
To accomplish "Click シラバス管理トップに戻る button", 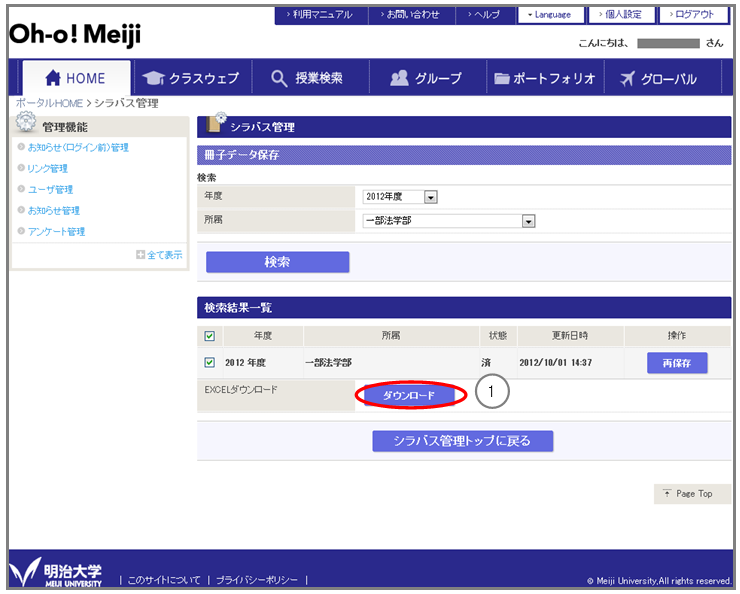I will point(462,441).
